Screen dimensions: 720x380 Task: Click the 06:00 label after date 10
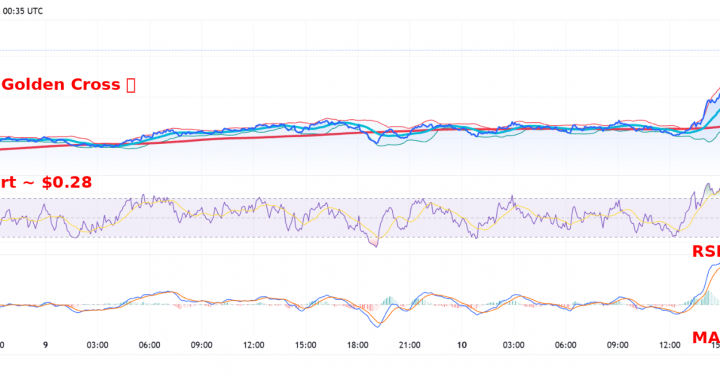coord(565,345)
